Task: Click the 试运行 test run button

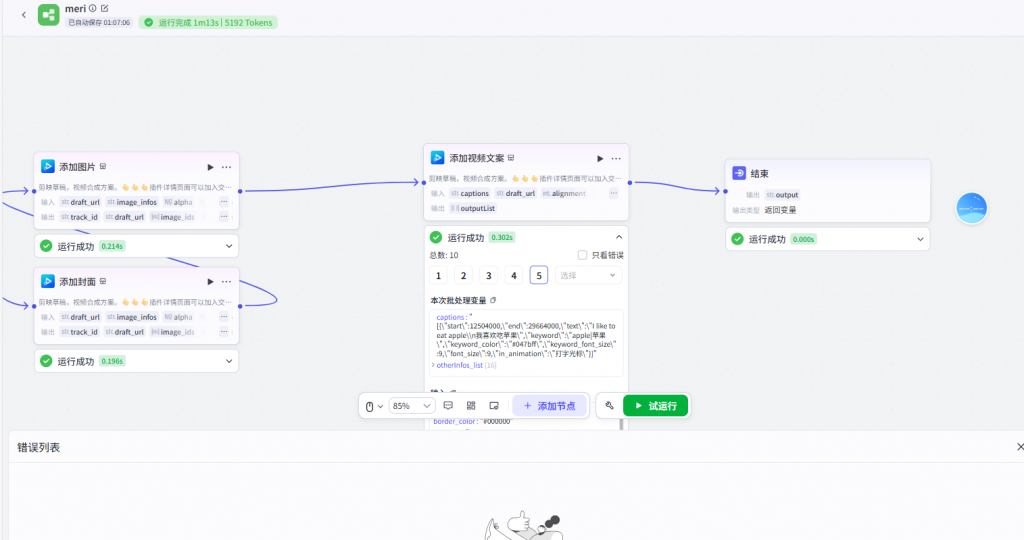Action: (655, 406)
